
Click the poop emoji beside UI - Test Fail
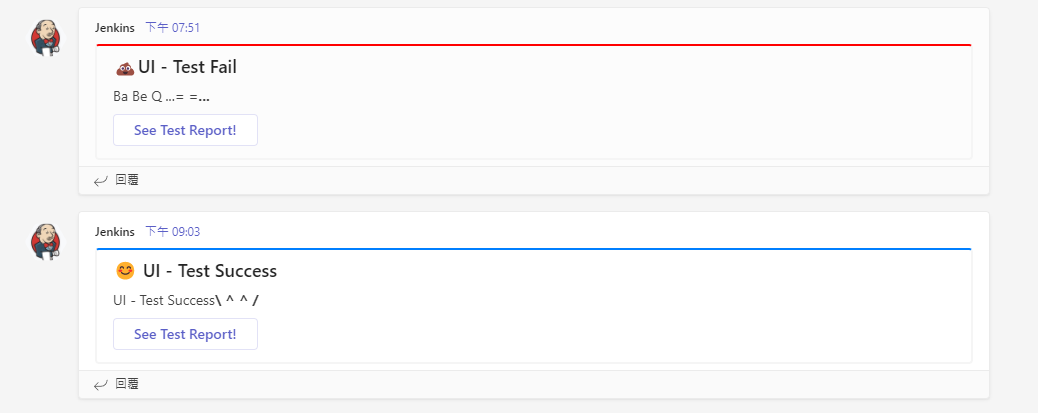tap(125, 68)
